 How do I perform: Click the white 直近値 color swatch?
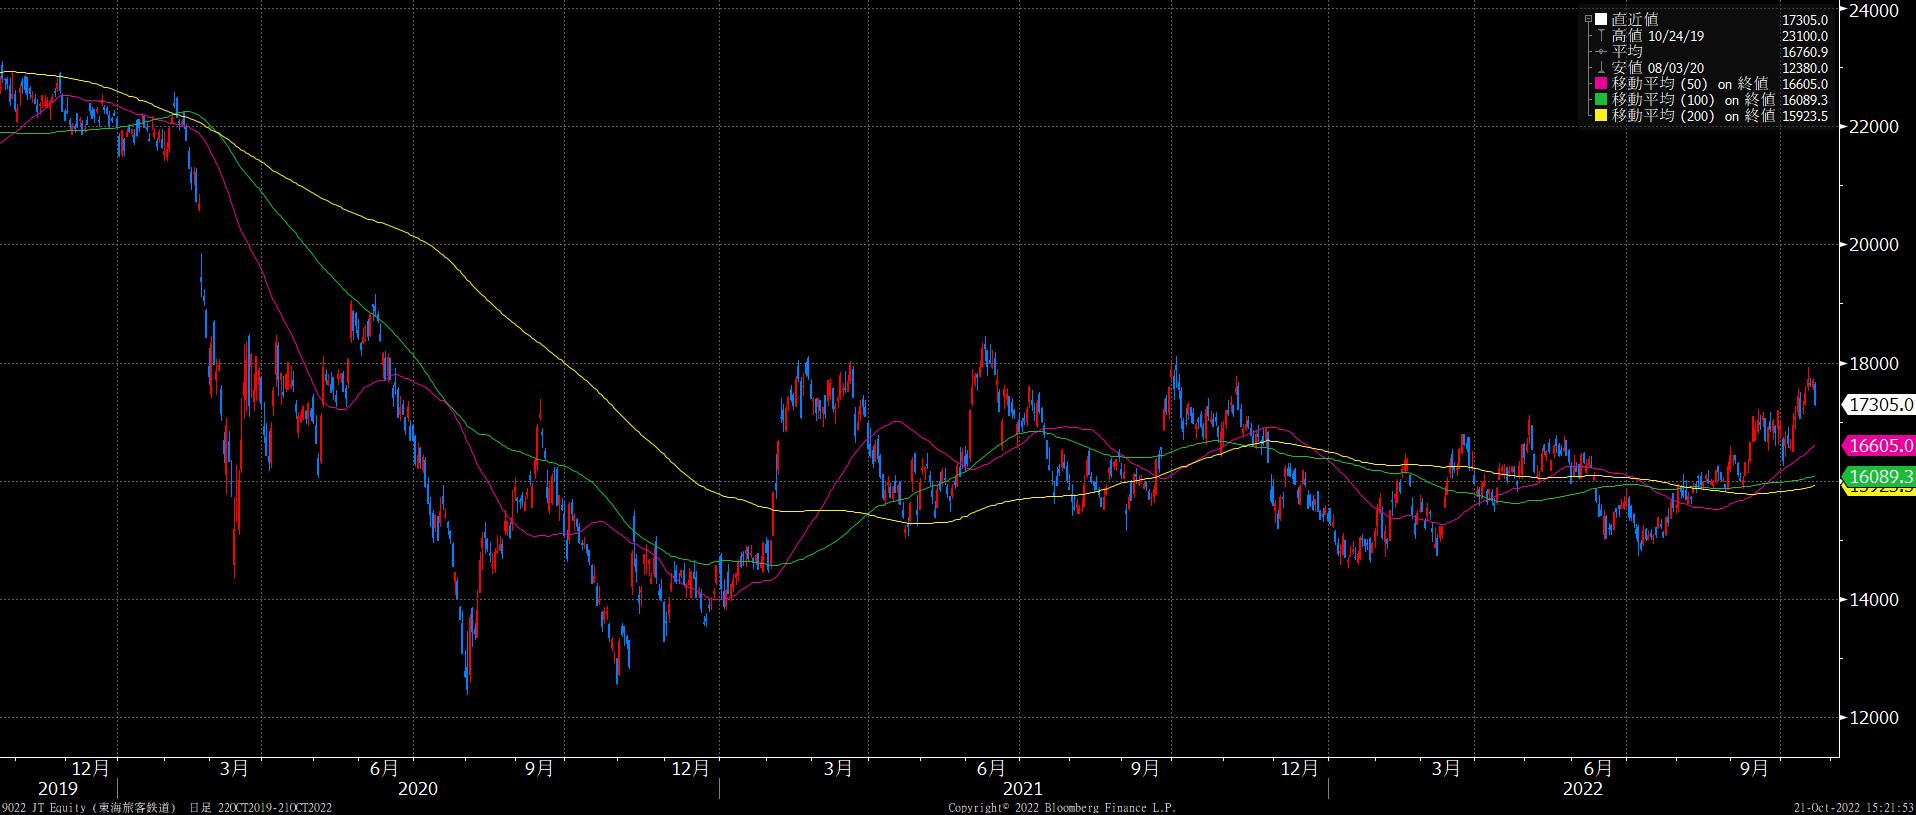(1601, 19)
